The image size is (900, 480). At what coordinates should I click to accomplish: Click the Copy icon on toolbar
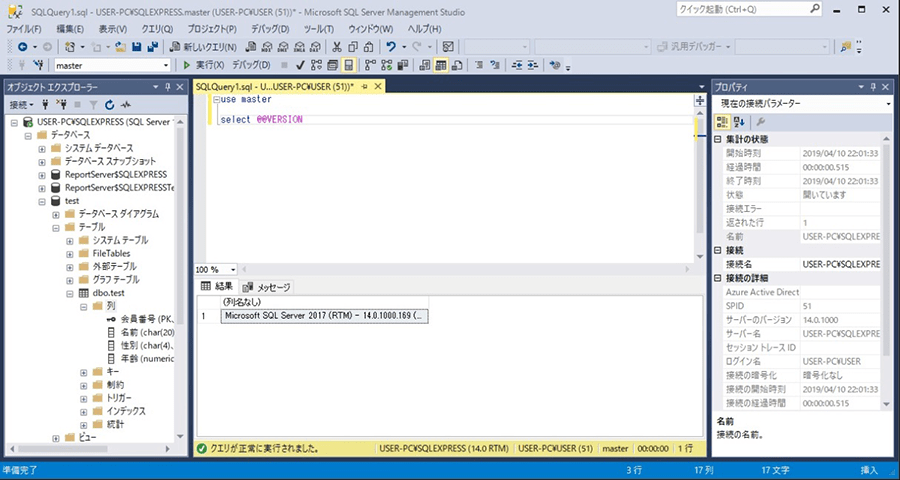[354, 47]
